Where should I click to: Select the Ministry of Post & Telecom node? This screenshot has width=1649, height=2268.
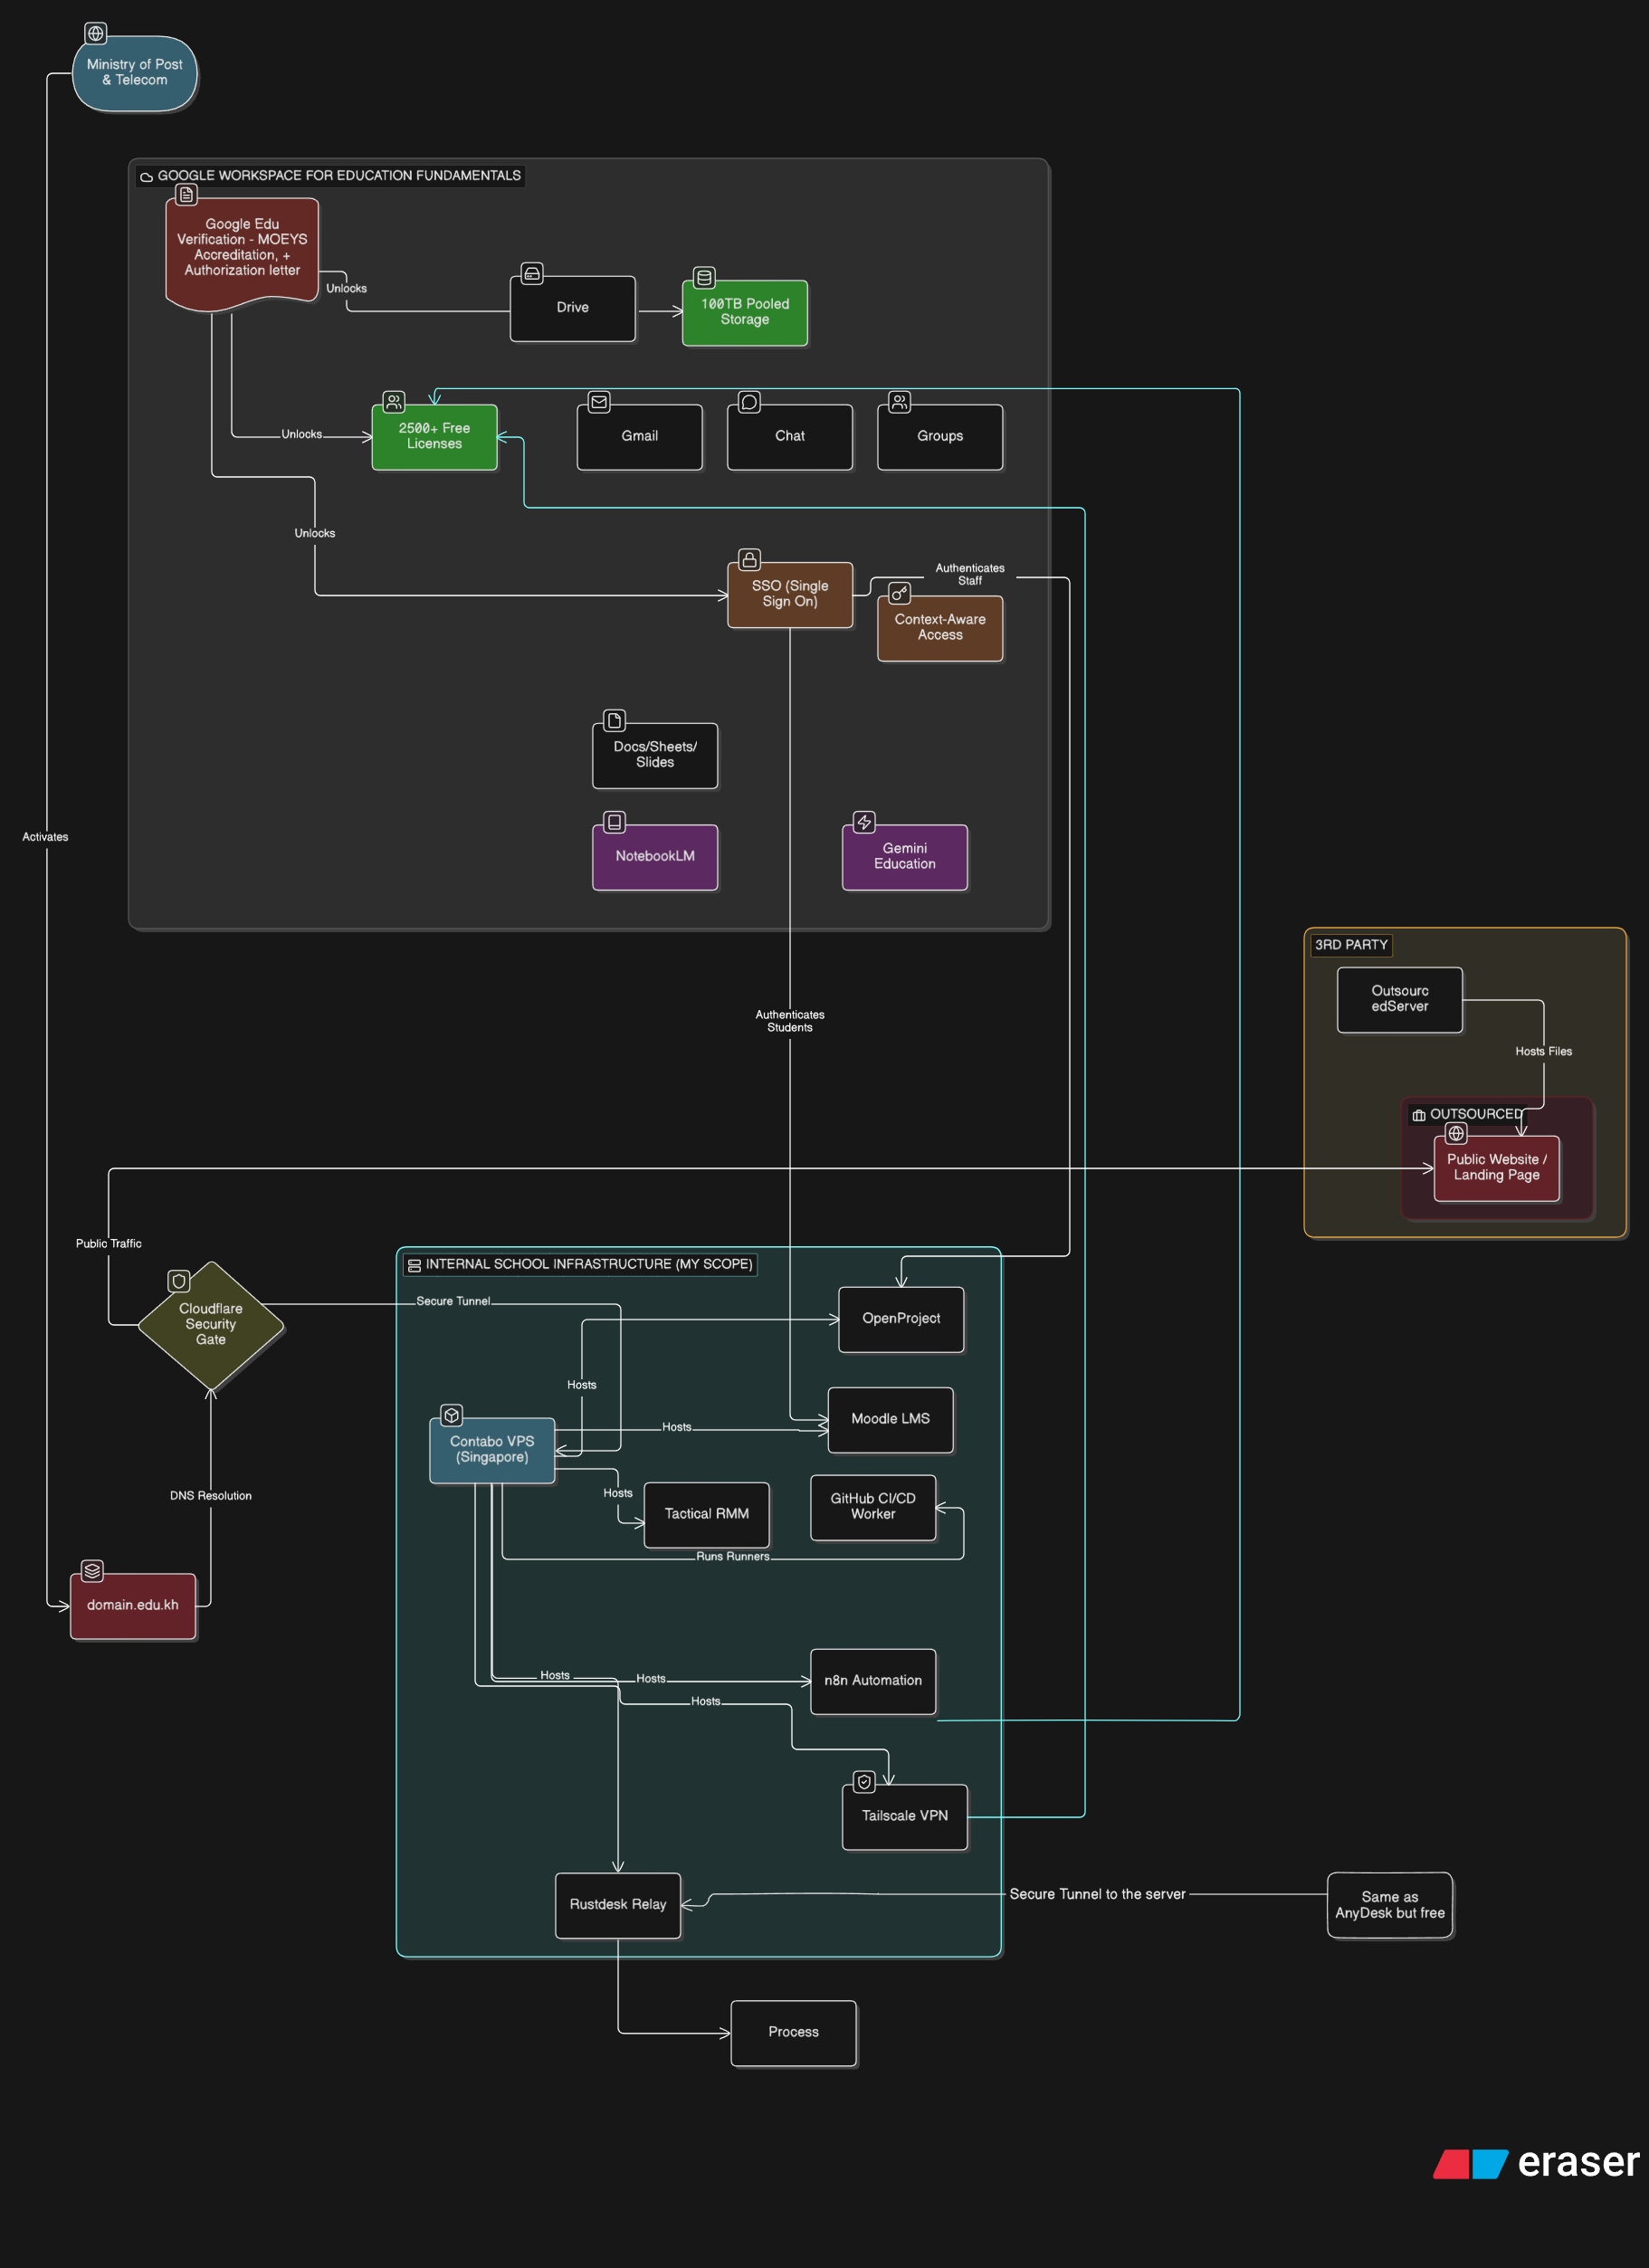pos(134,73)
